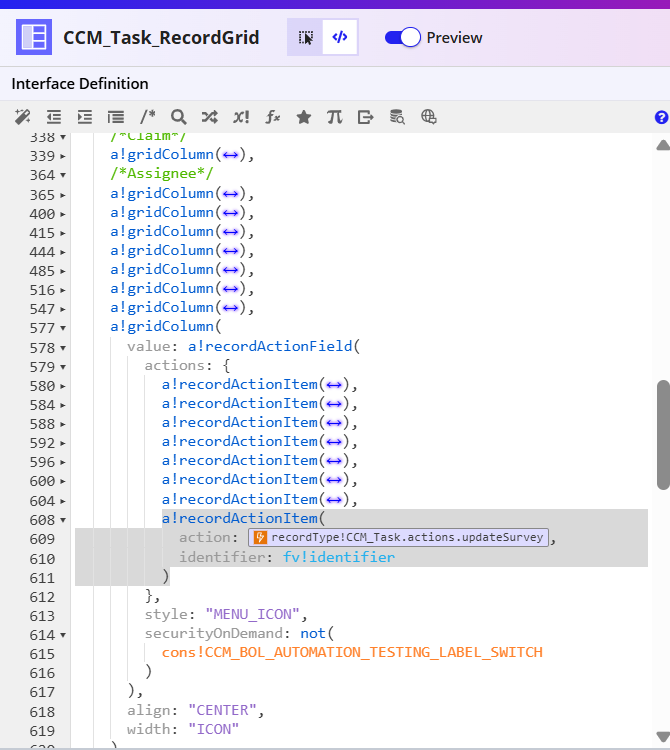Click the indent code toolbar icon
This screenshot has height=750, width=670.
[x=85, y=117]
